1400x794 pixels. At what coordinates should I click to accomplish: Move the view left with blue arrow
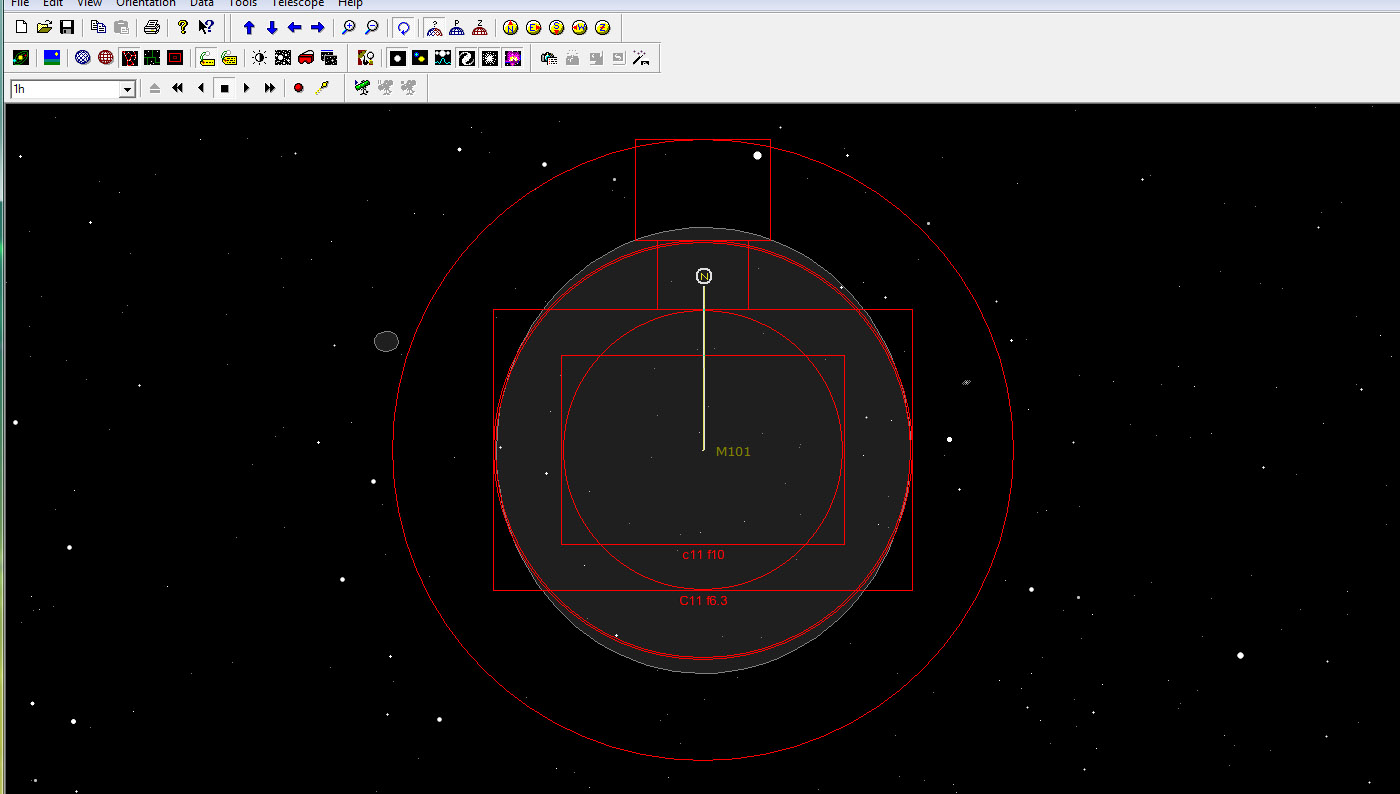(295, 27)
